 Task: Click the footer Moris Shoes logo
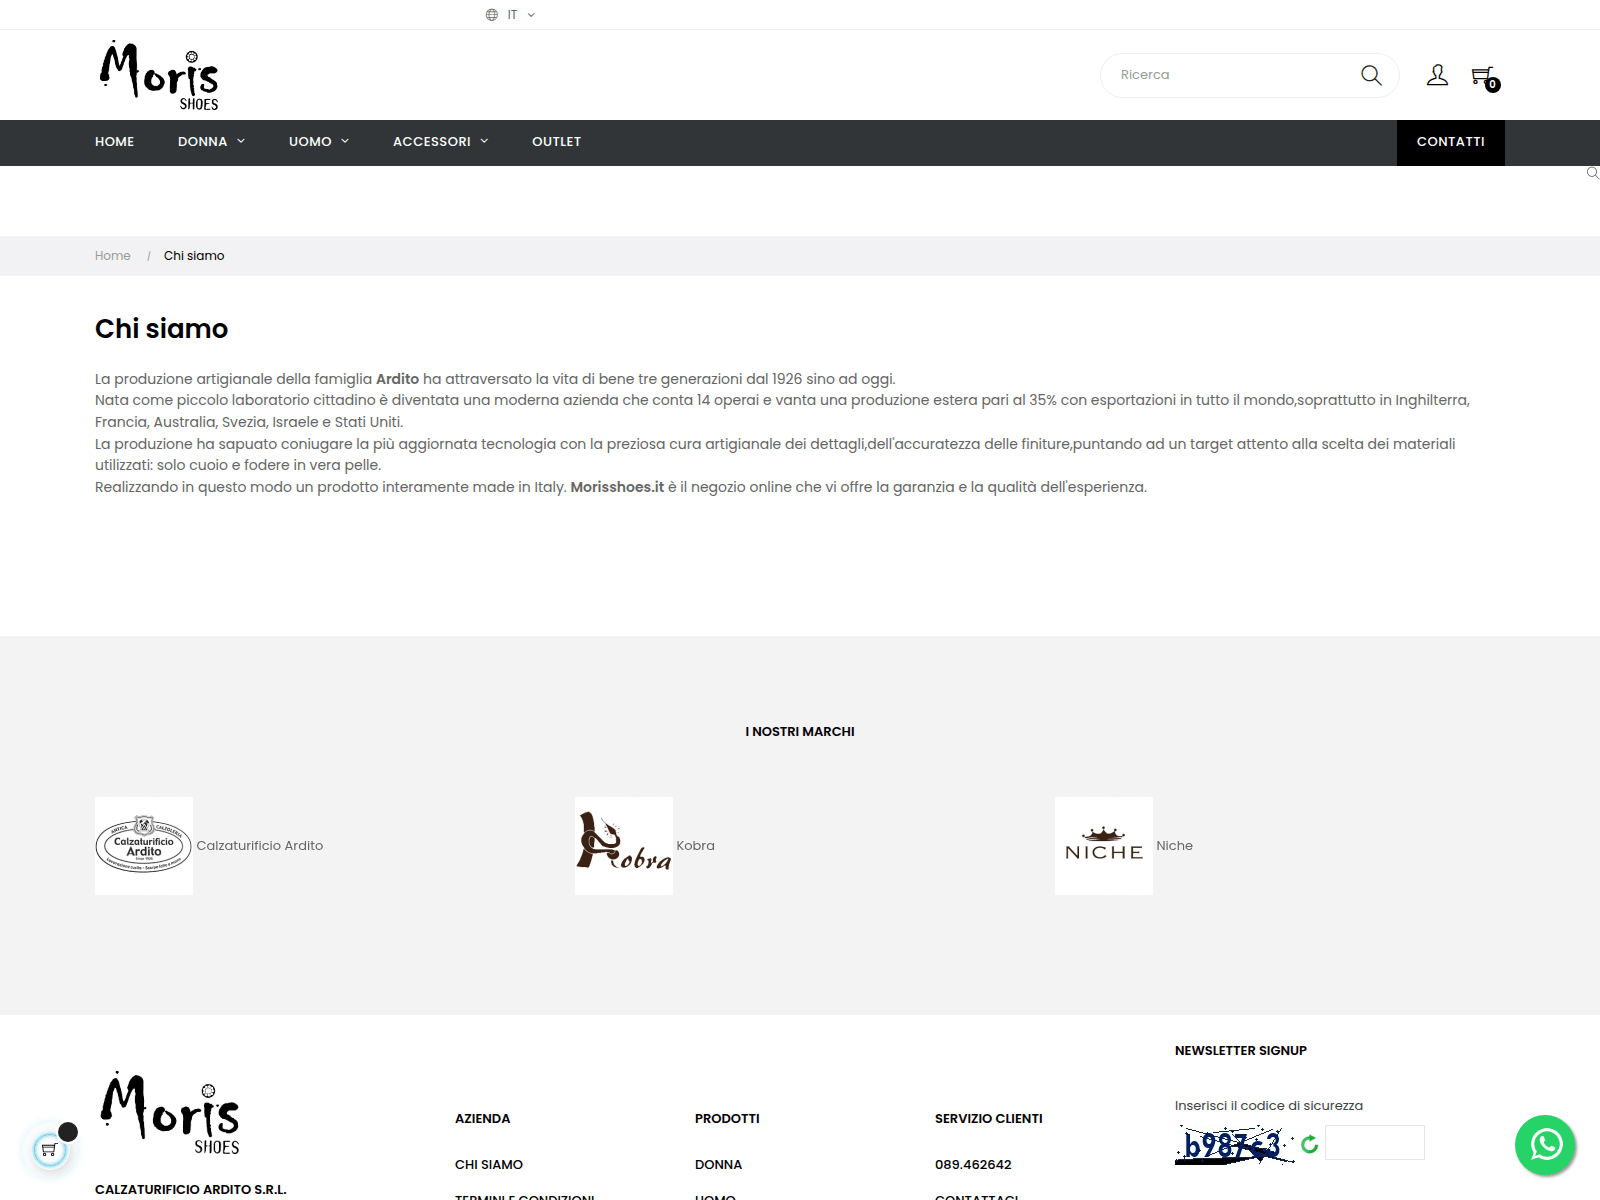click(170, 1113)
